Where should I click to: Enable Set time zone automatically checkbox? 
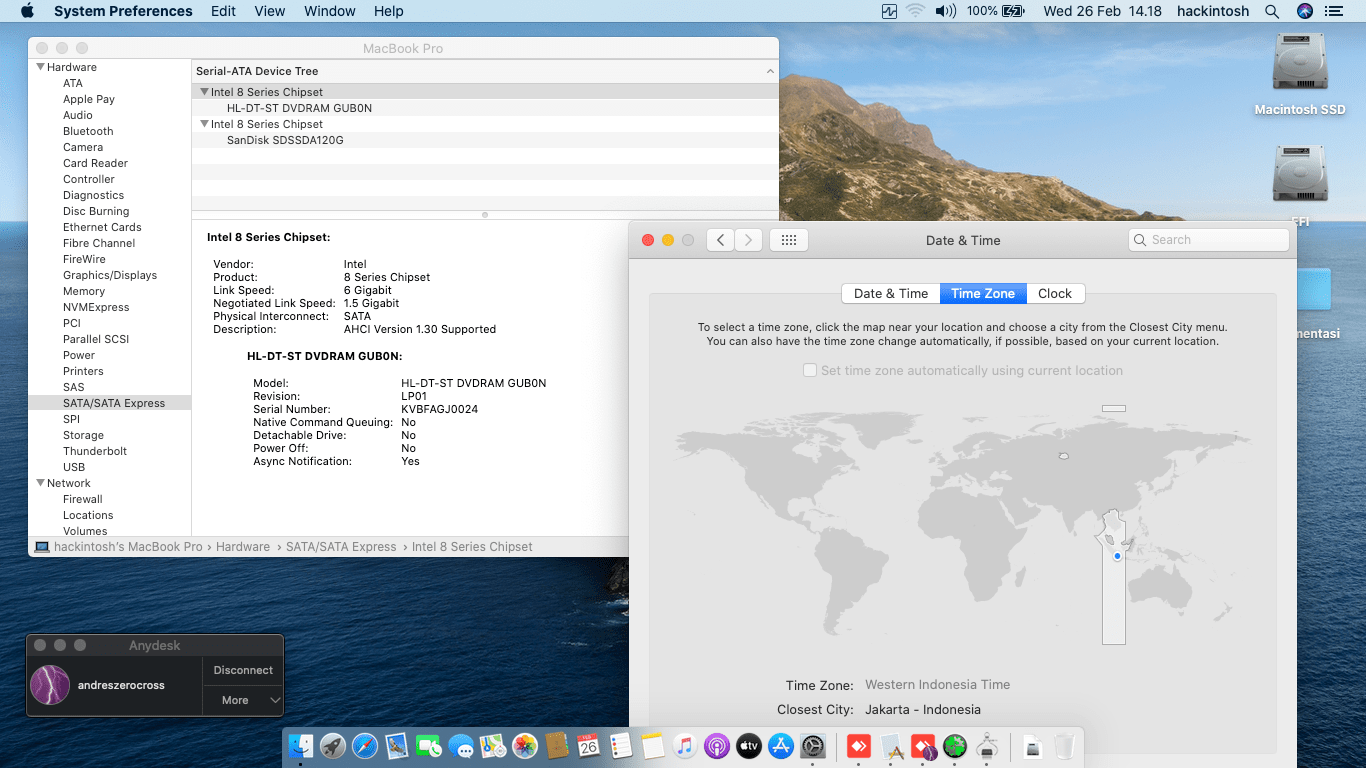tap(810, 370)
